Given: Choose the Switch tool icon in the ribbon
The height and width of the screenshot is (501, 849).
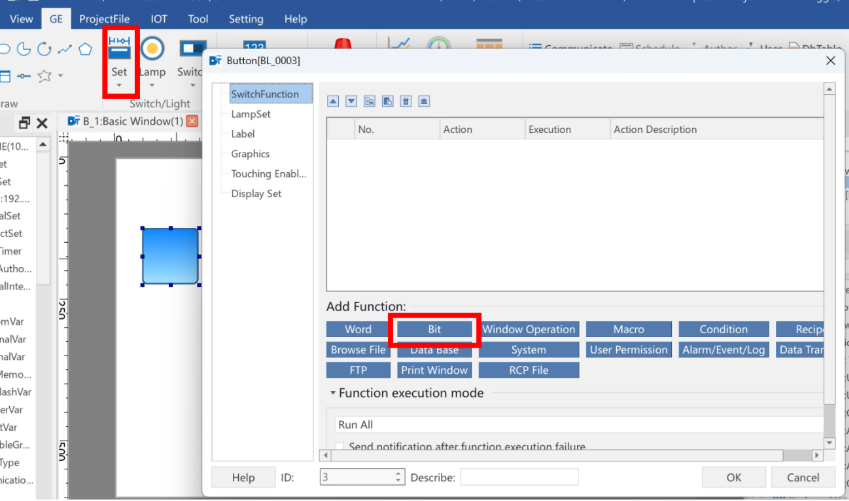Looking at the screenshot, I should click(x=192, y=48).
